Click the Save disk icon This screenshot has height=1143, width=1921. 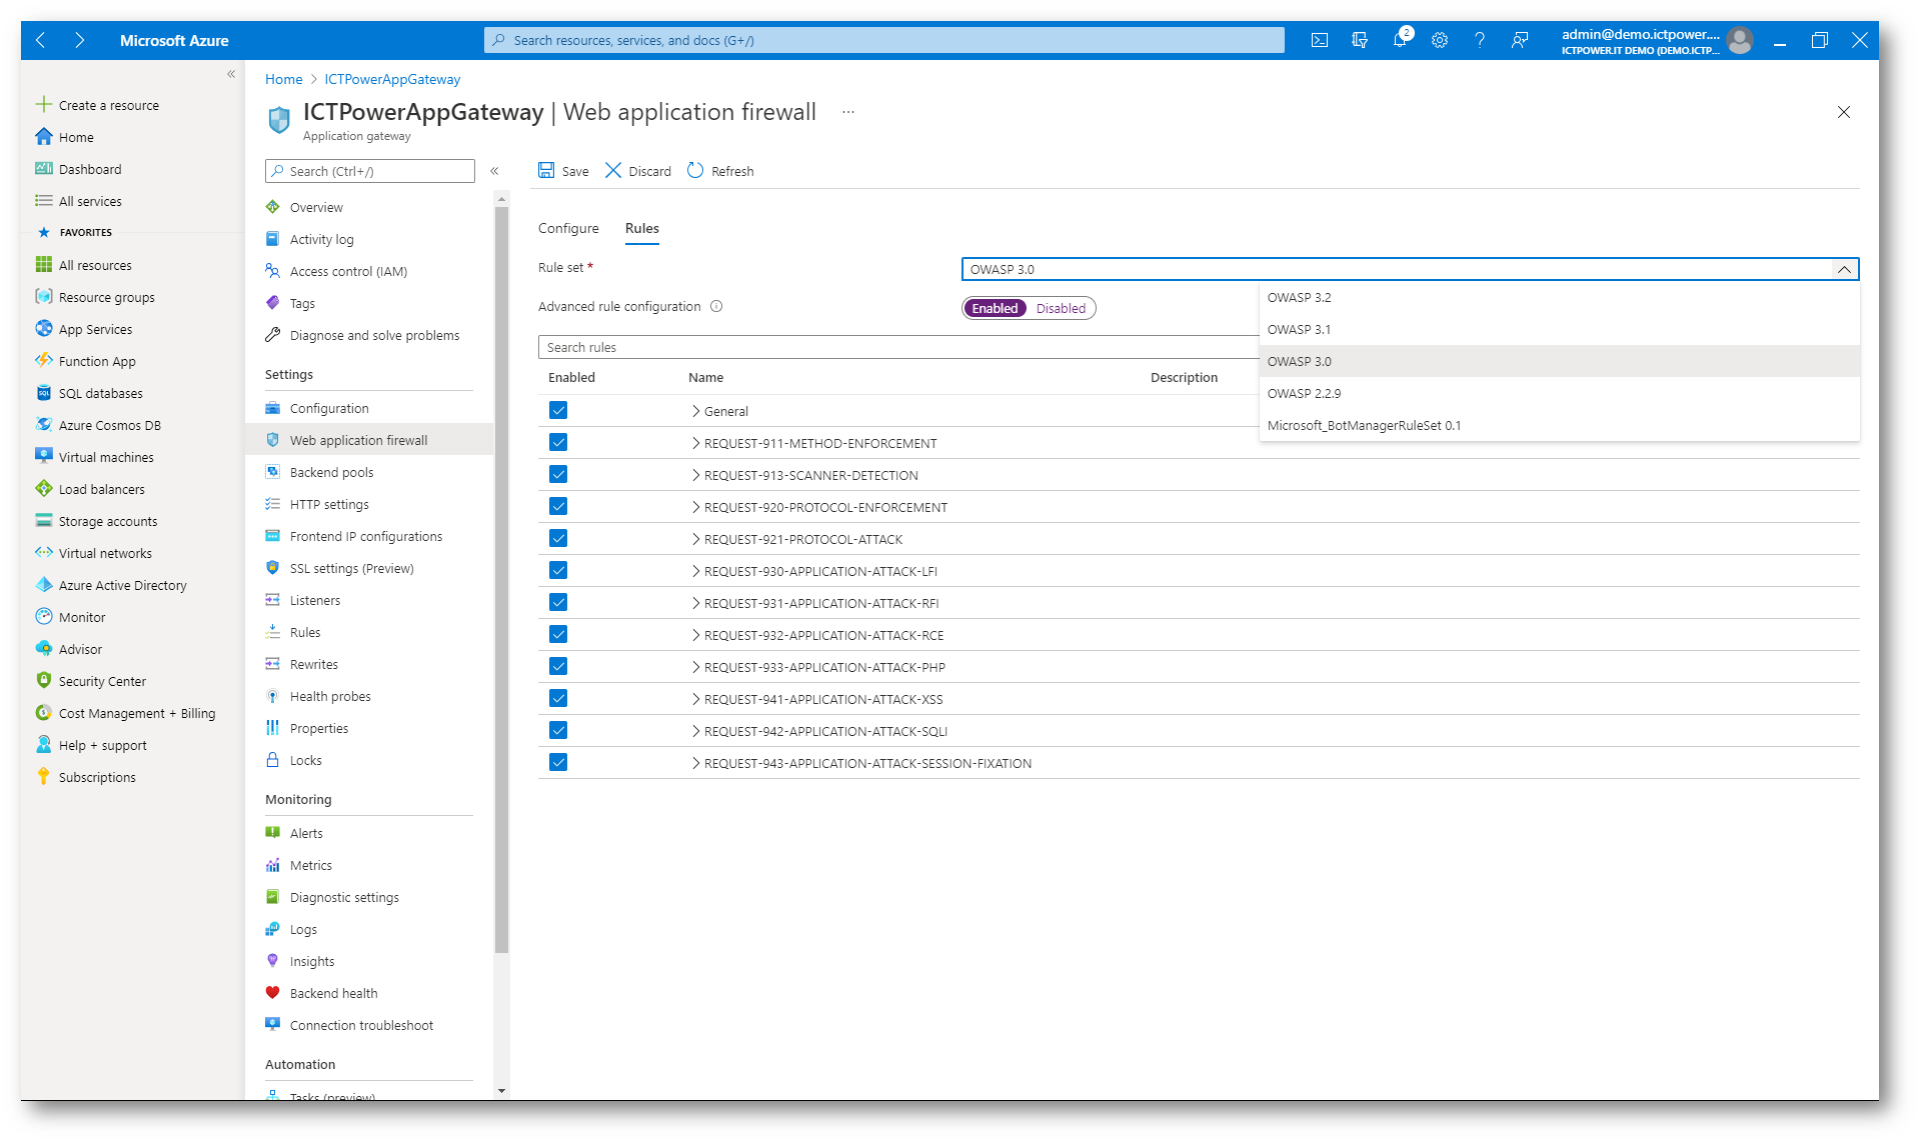pyautogui.click(x=546, y=170)
